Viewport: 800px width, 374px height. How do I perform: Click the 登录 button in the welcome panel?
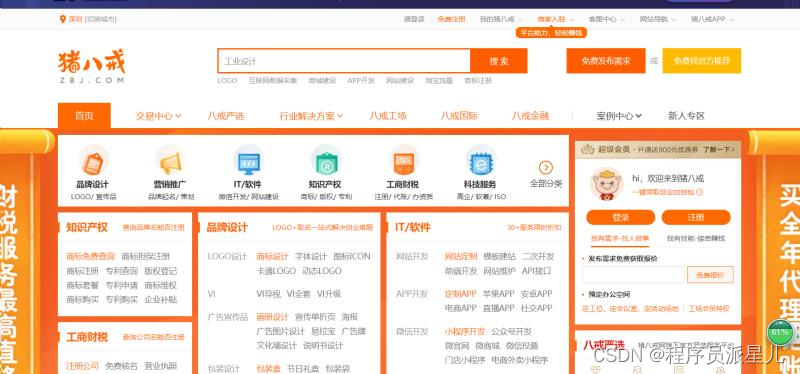(x=620, y=217)
